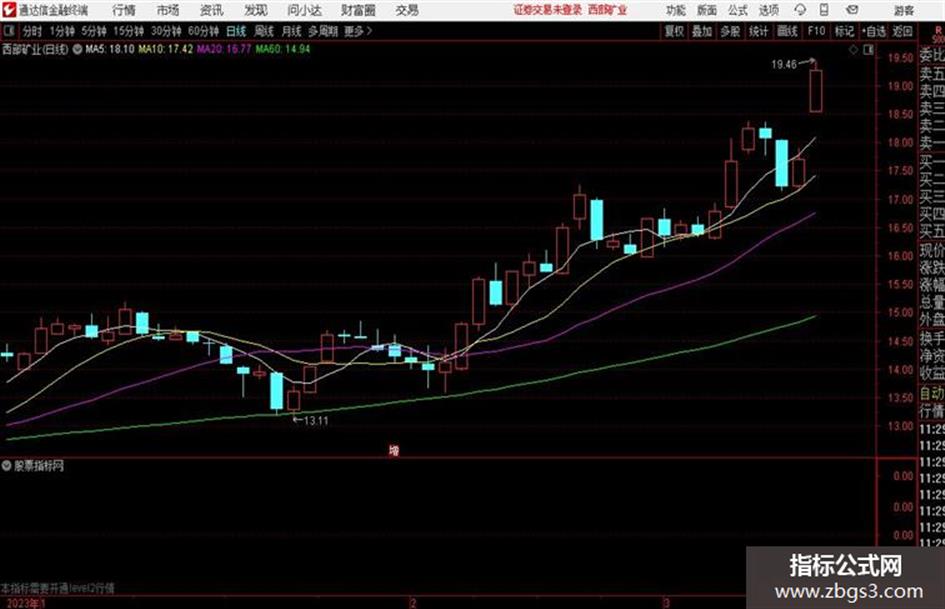This screenshot has width=945, height=609.
Task: Click the customer service headset icon
Action: [800, 10]
